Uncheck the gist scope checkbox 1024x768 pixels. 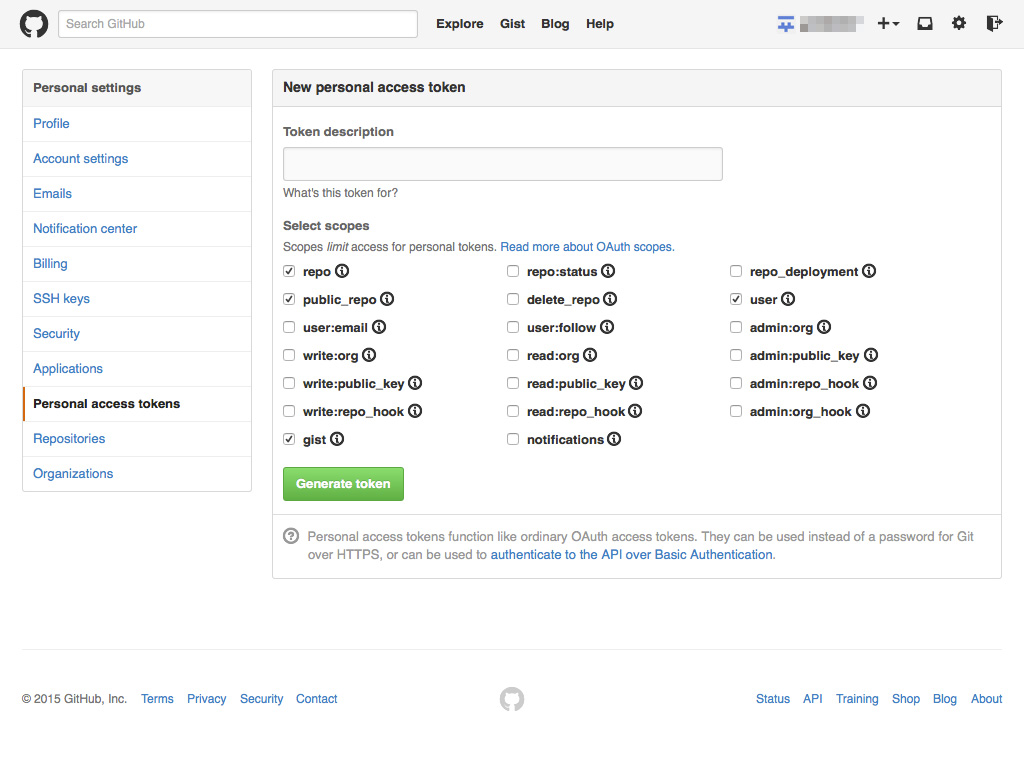(289, 439)
